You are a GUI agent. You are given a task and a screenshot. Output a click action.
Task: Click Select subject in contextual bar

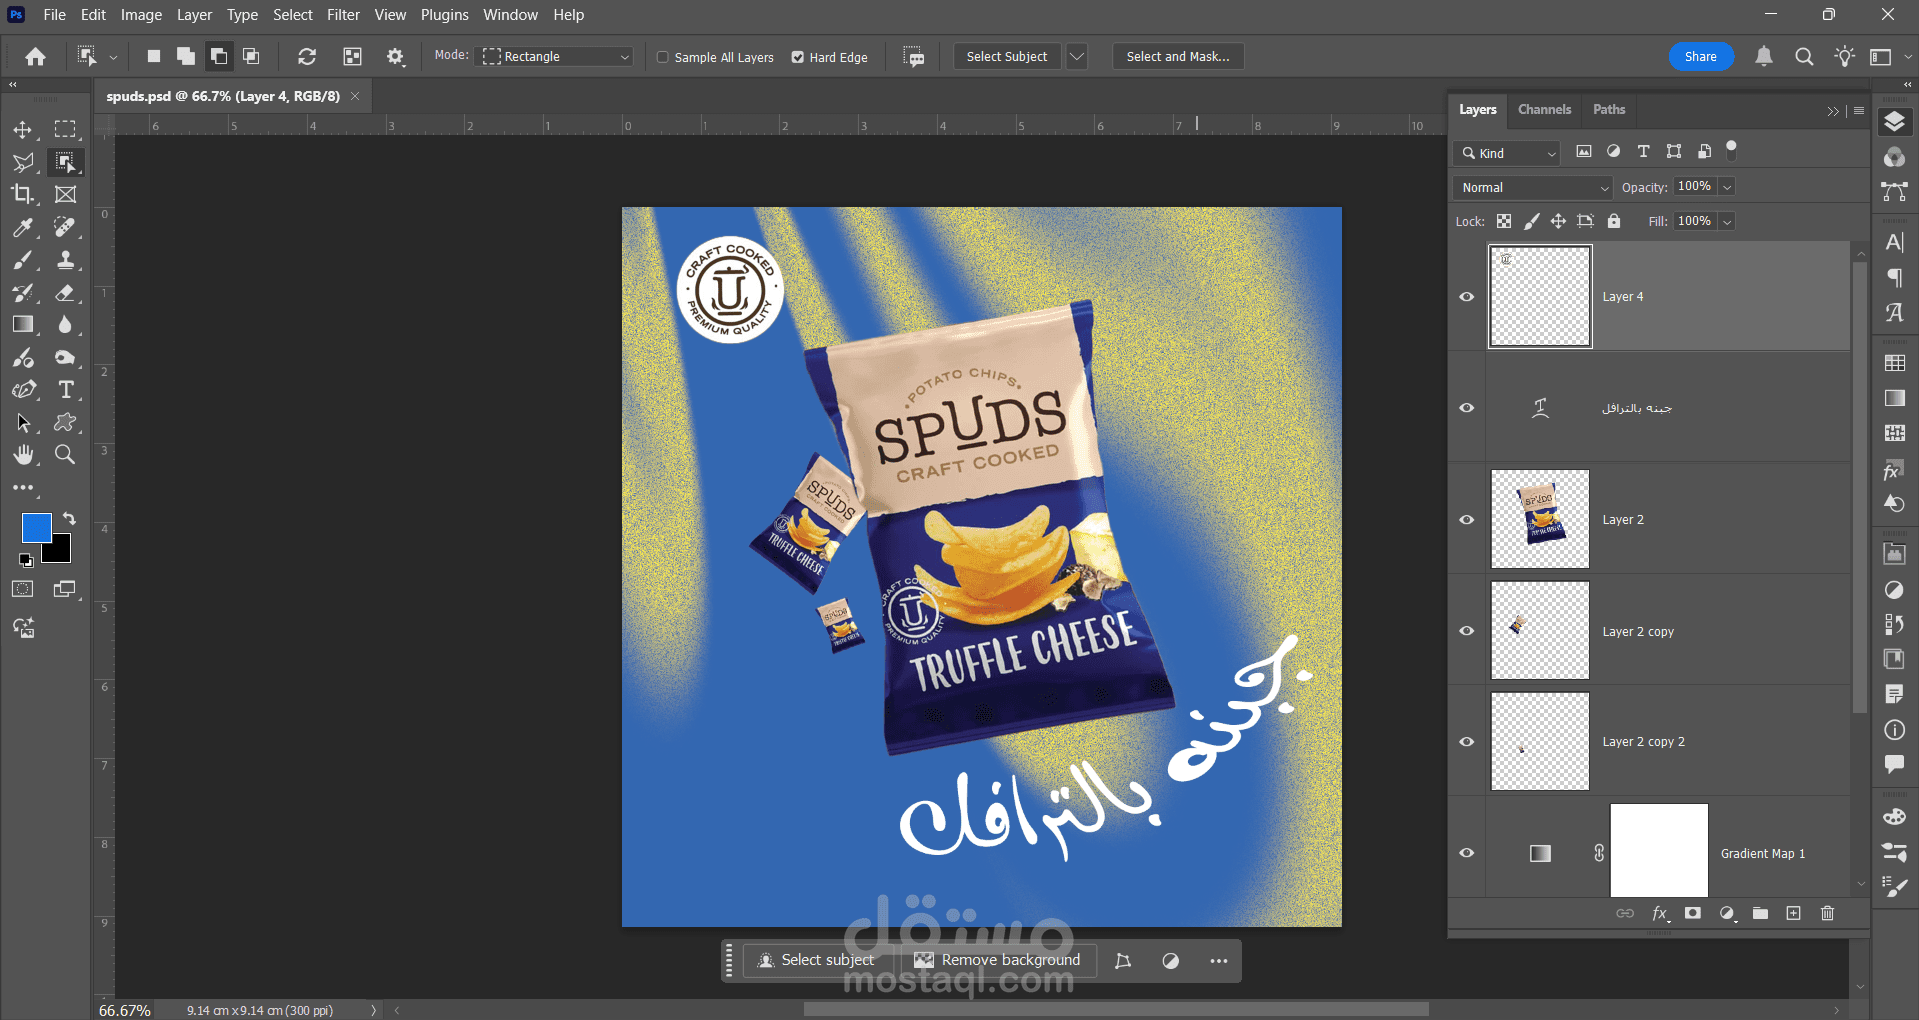click(x=816, y=960)
